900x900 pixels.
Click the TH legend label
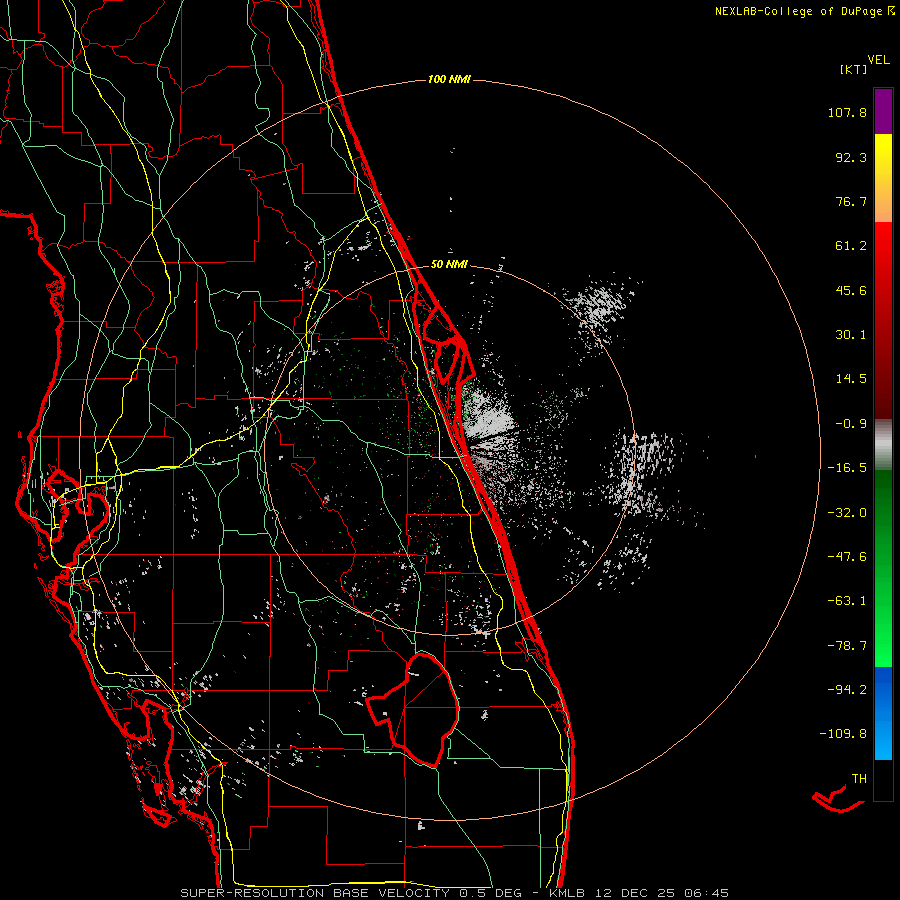tap(859, 779)
